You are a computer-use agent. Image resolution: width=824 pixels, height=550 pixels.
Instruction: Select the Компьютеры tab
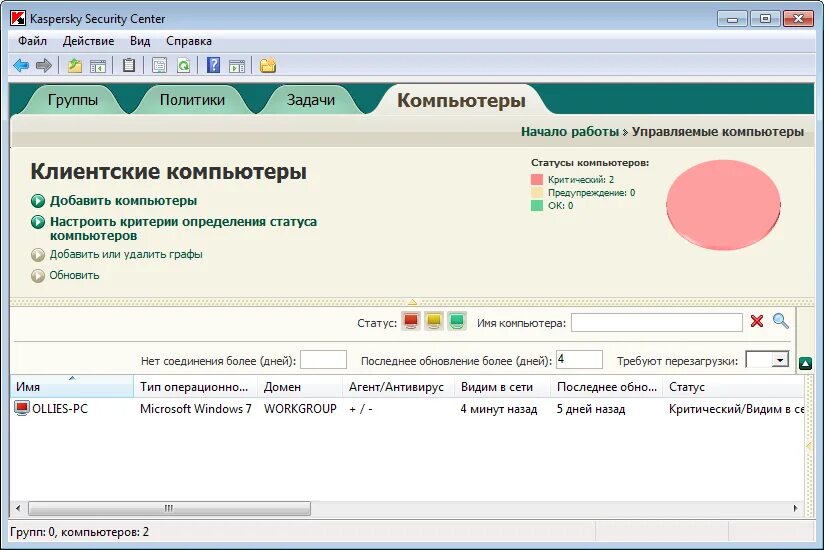[x=461, y=100]
